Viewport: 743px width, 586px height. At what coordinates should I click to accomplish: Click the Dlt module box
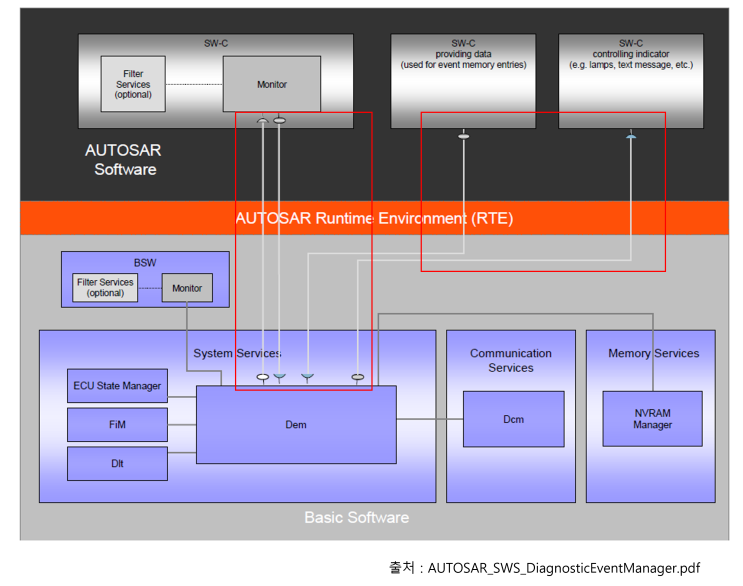tap(117, 463)
